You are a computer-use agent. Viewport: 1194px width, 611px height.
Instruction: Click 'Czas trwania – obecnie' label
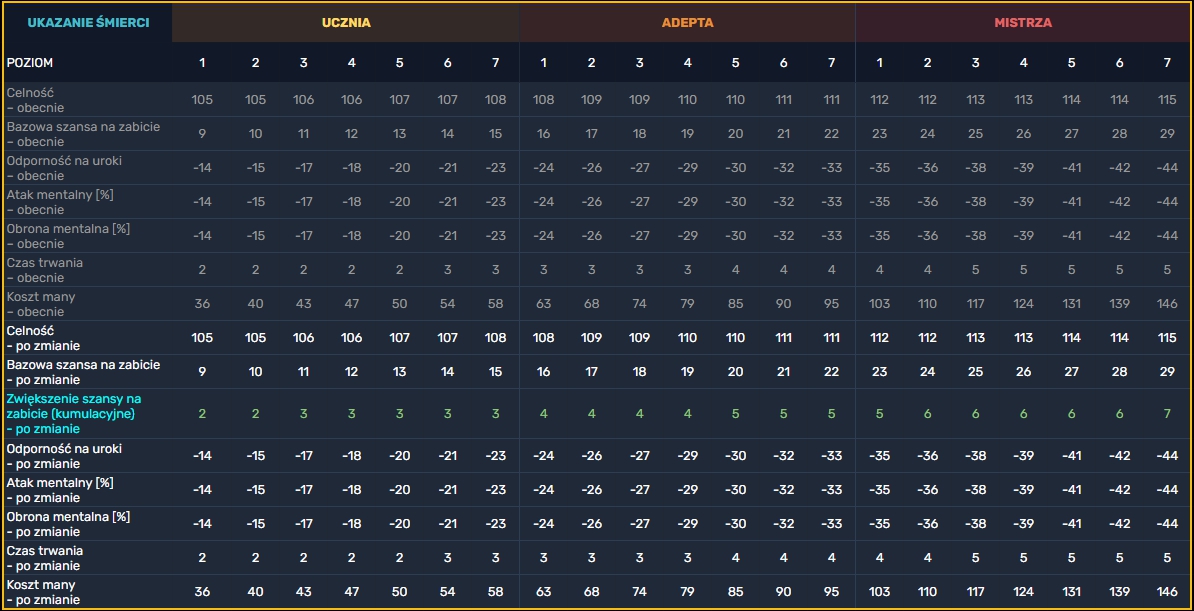[45, 269]
